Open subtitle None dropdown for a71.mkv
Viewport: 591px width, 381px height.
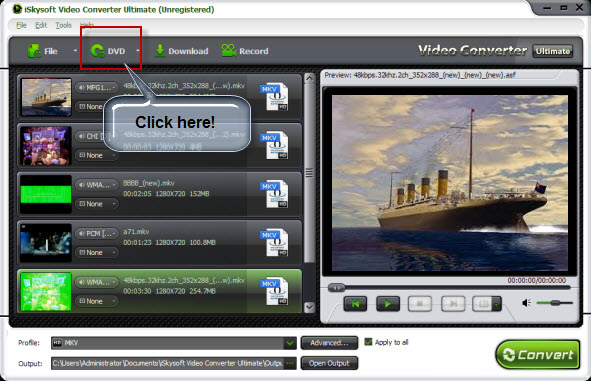(x=97, y=252)
